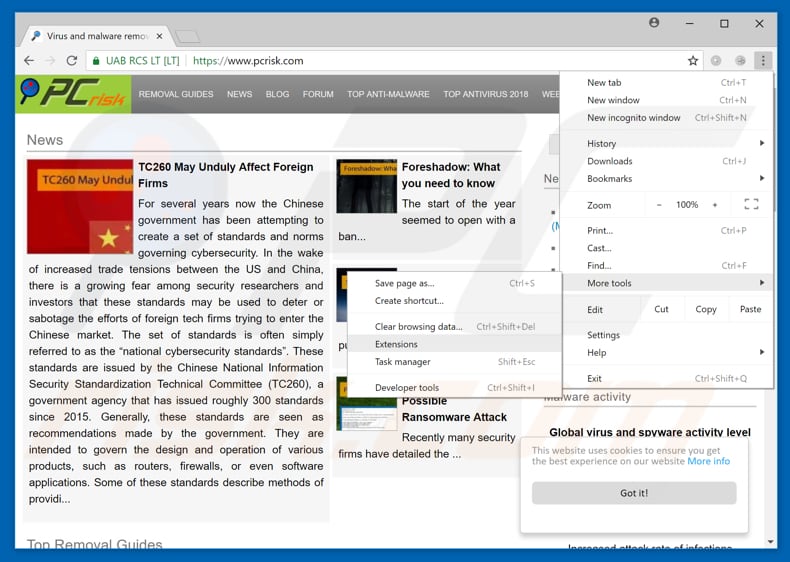Click the Foreshadow article thumbnail
This screenshot has width=790, height=562.
tap(367, 186)
